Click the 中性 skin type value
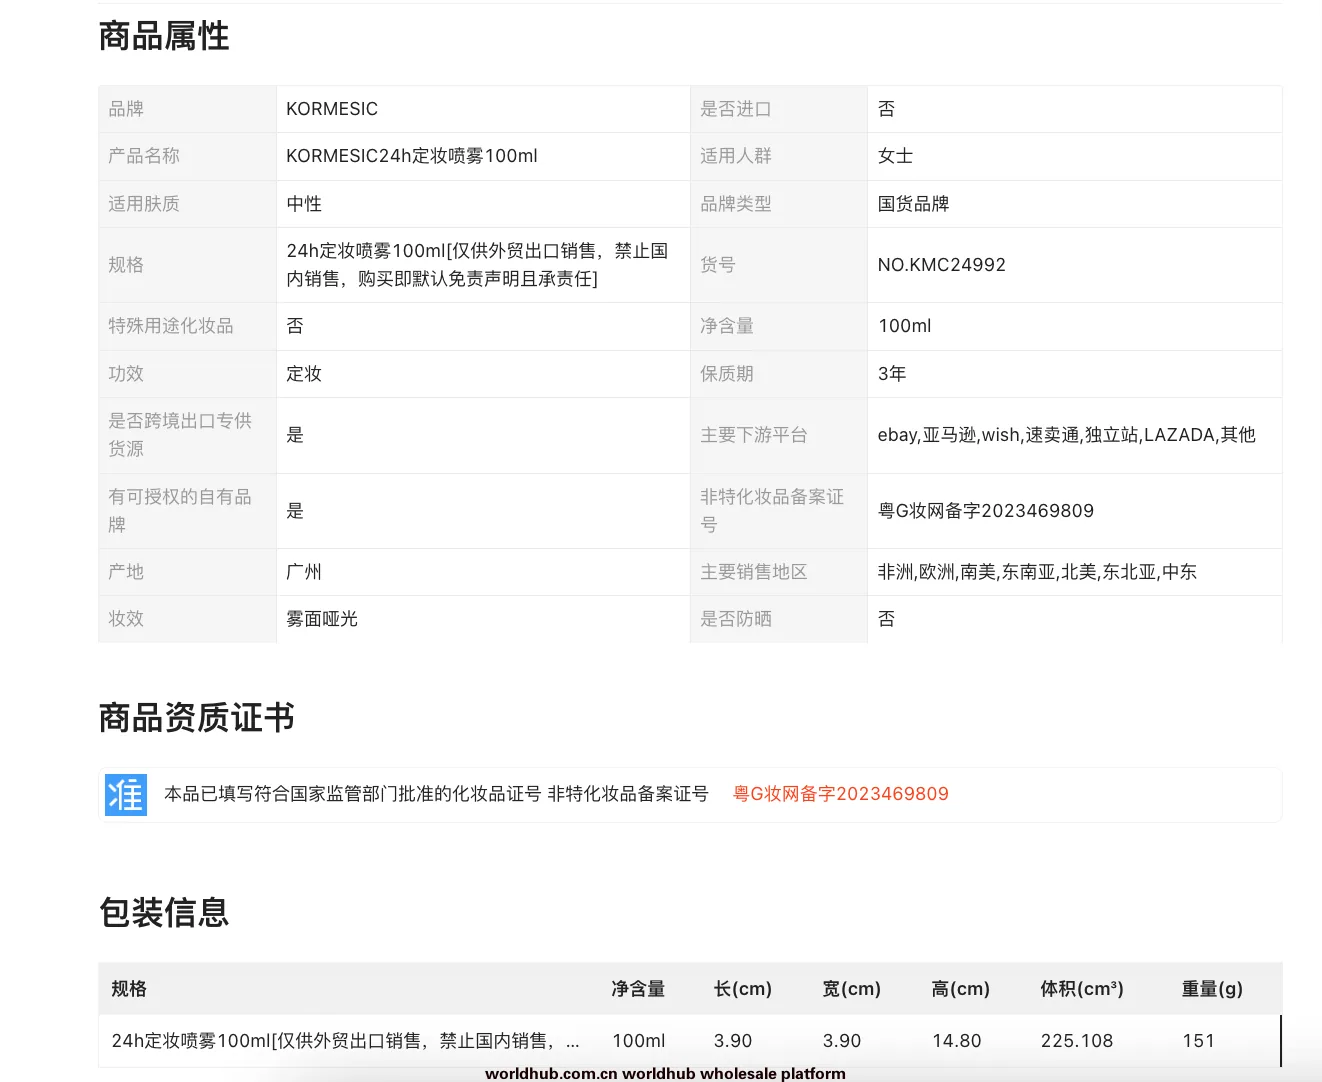This screenshot has height=1082, width=1322. coord(304,204)
